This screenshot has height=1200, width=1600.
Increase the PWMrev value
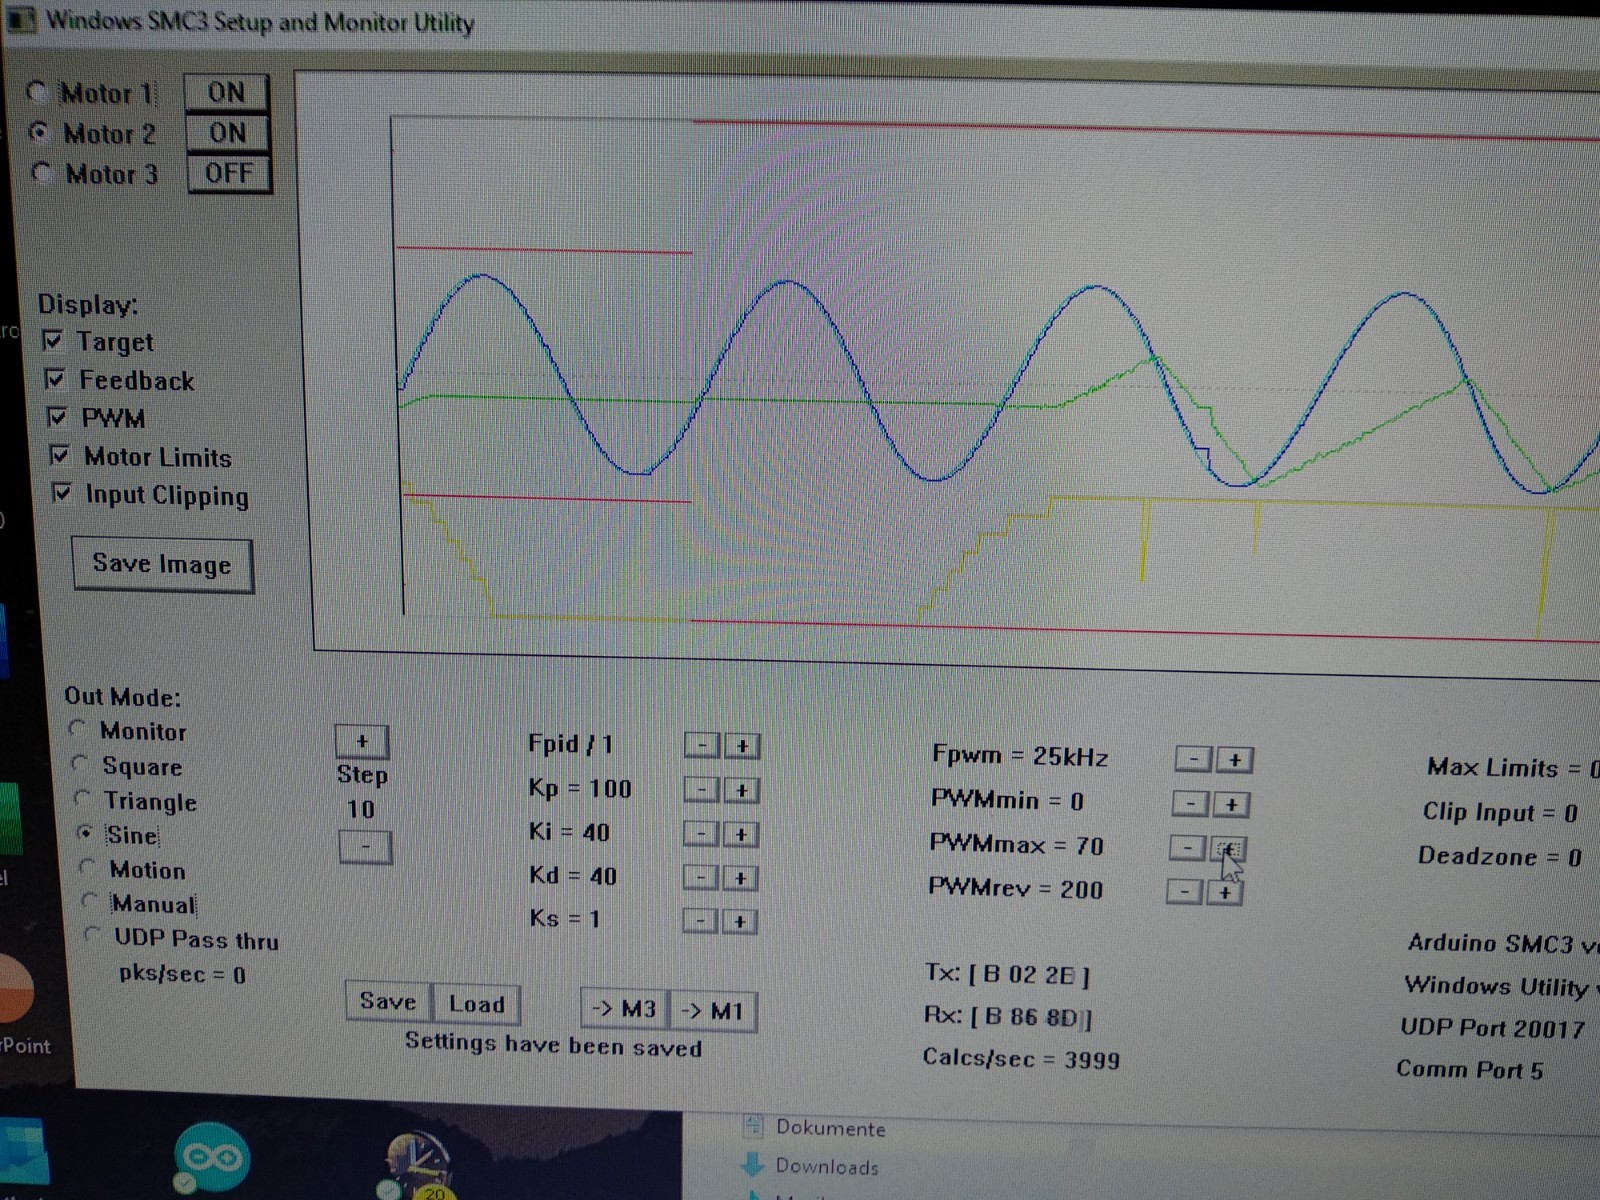(1225, 892)
